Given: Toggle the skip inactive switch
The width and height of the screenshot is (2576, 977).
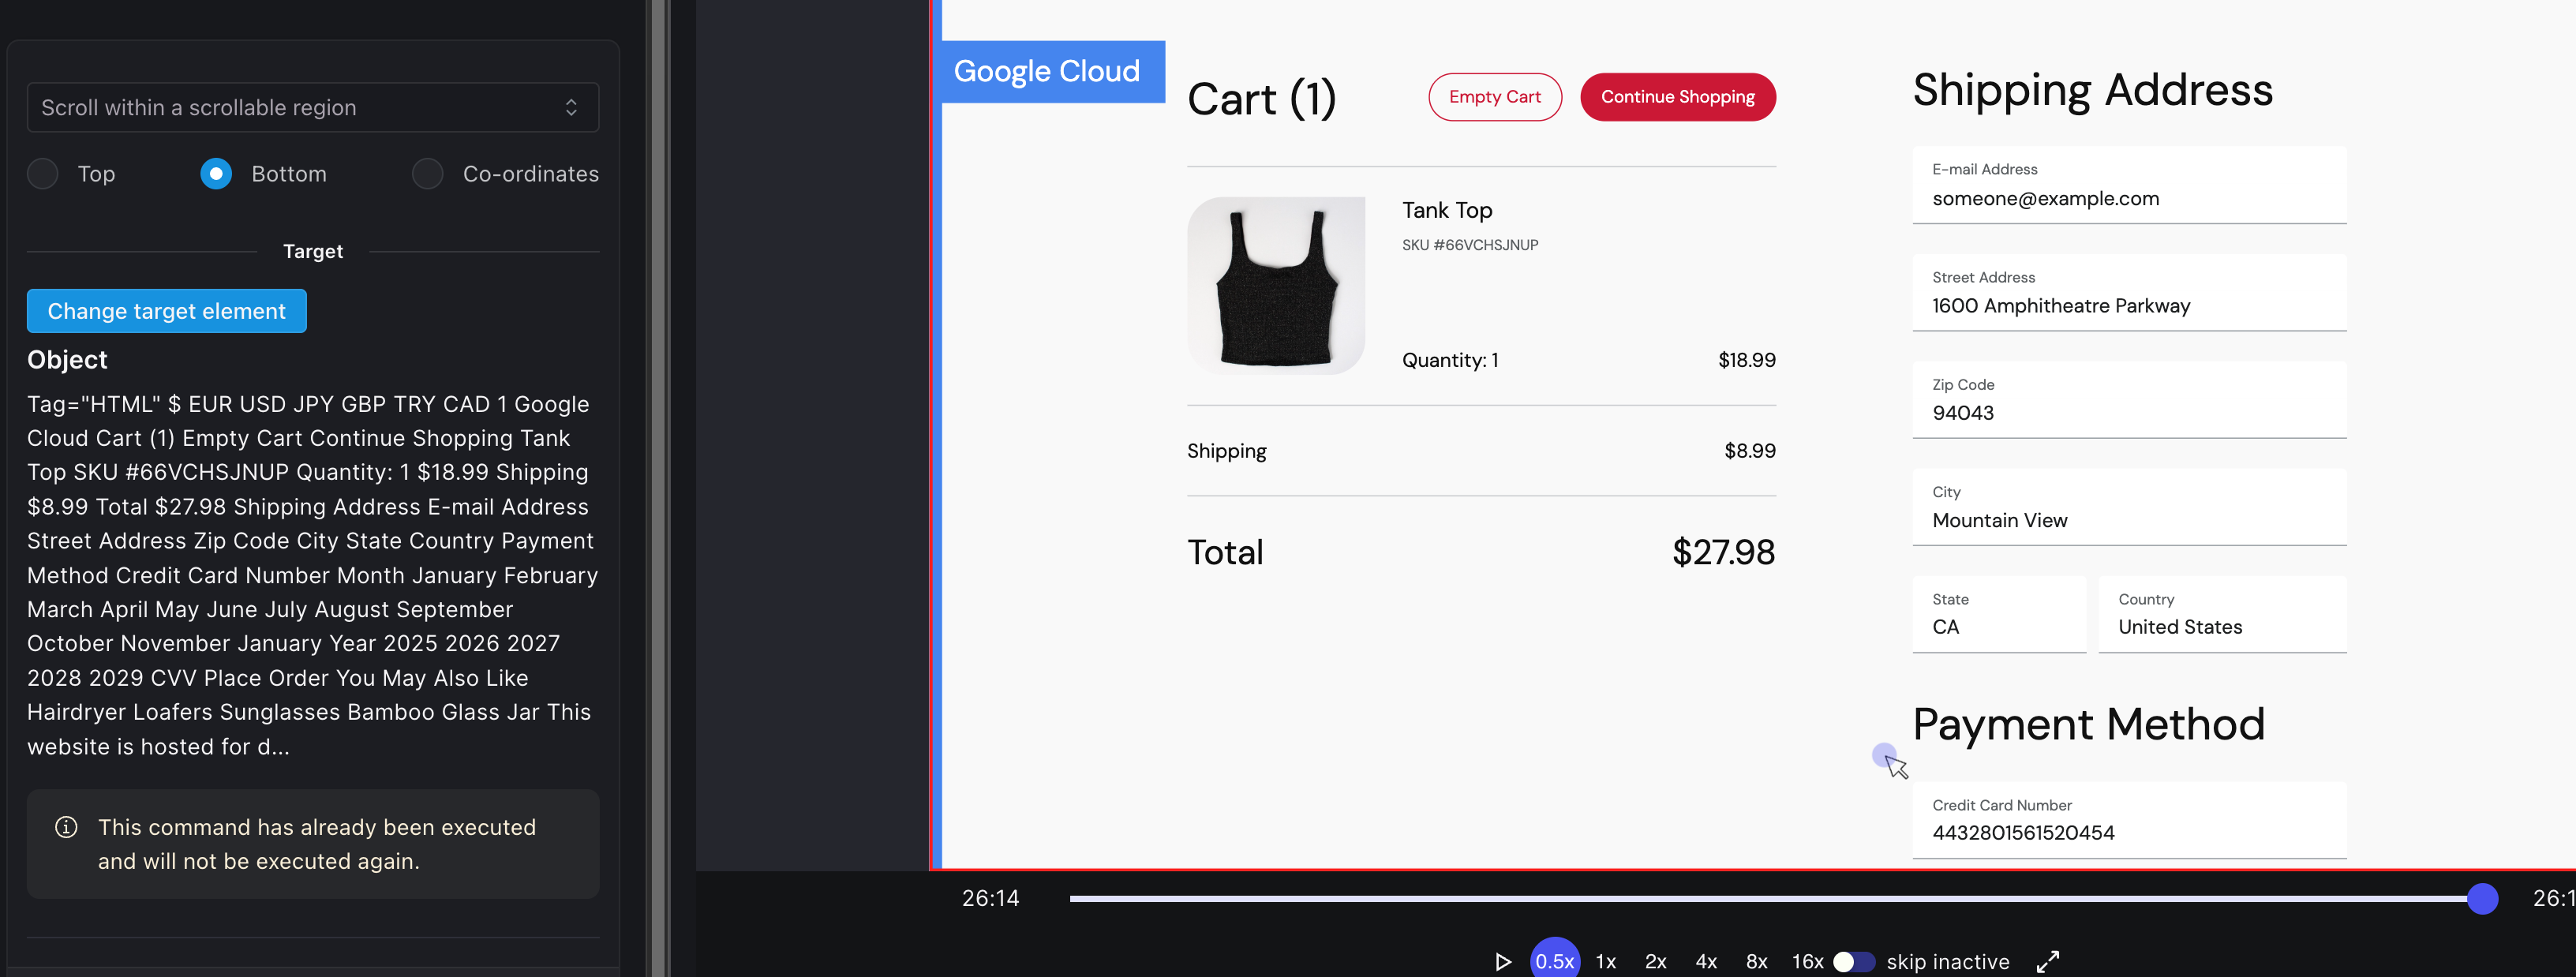Looking at the screenshot, I should pyautogui.click(x=1853, y=961).
